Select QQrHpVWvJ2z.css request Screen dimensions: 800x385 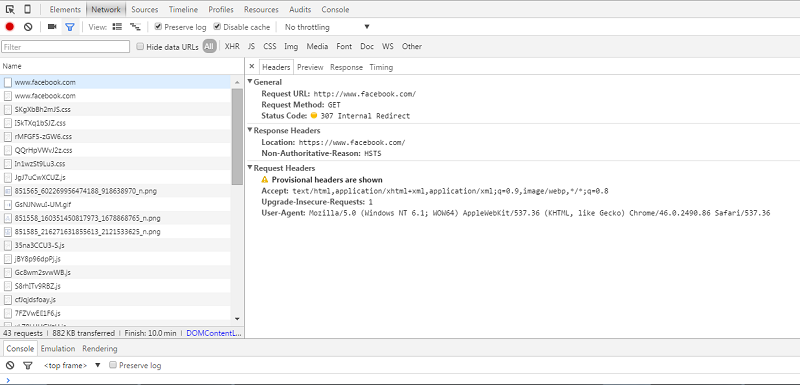point(116,150)
